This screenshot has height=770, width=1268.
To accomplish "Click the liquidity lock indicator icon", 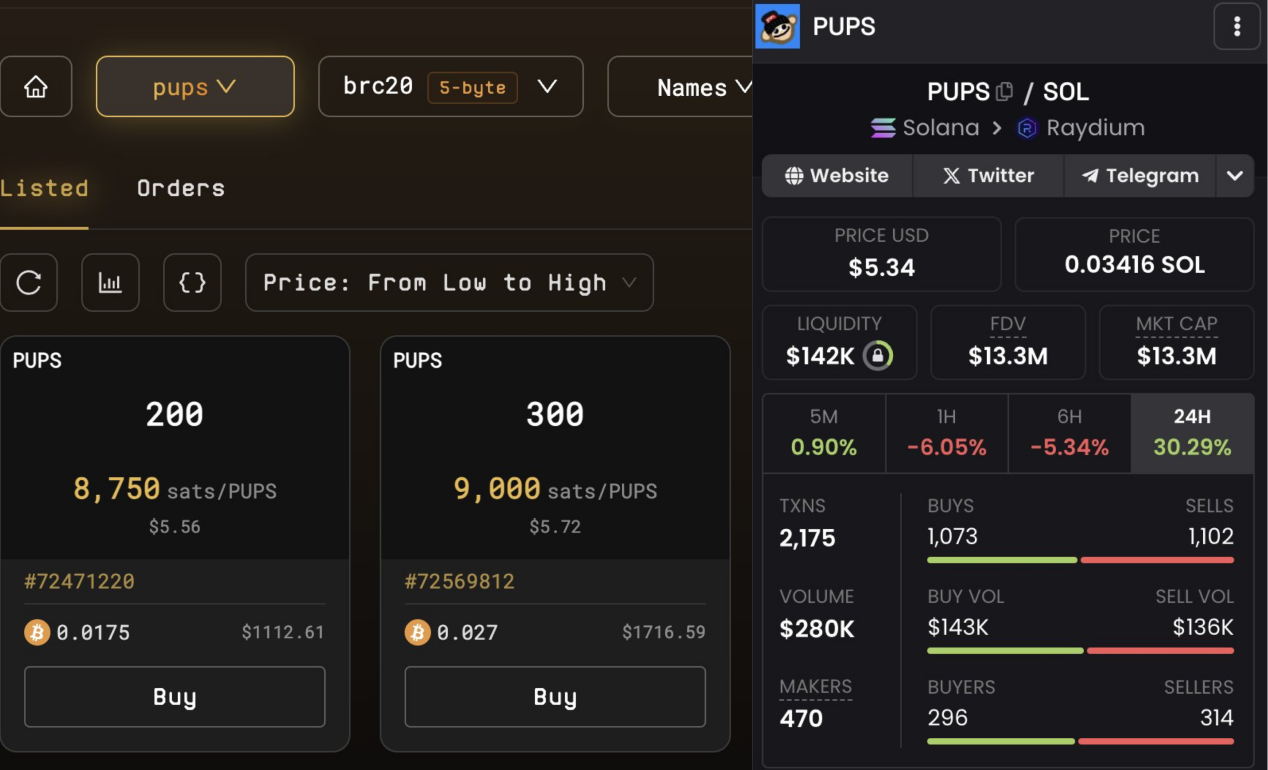I will click(877, 356).
